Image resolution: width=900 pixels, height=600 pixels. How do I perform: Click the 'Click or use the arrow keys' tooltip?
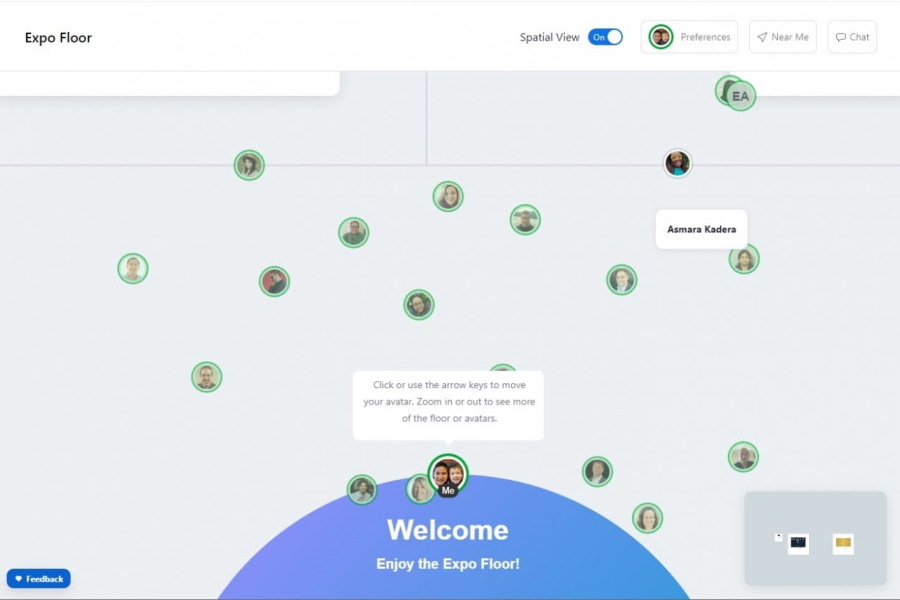tap(448, 405)
